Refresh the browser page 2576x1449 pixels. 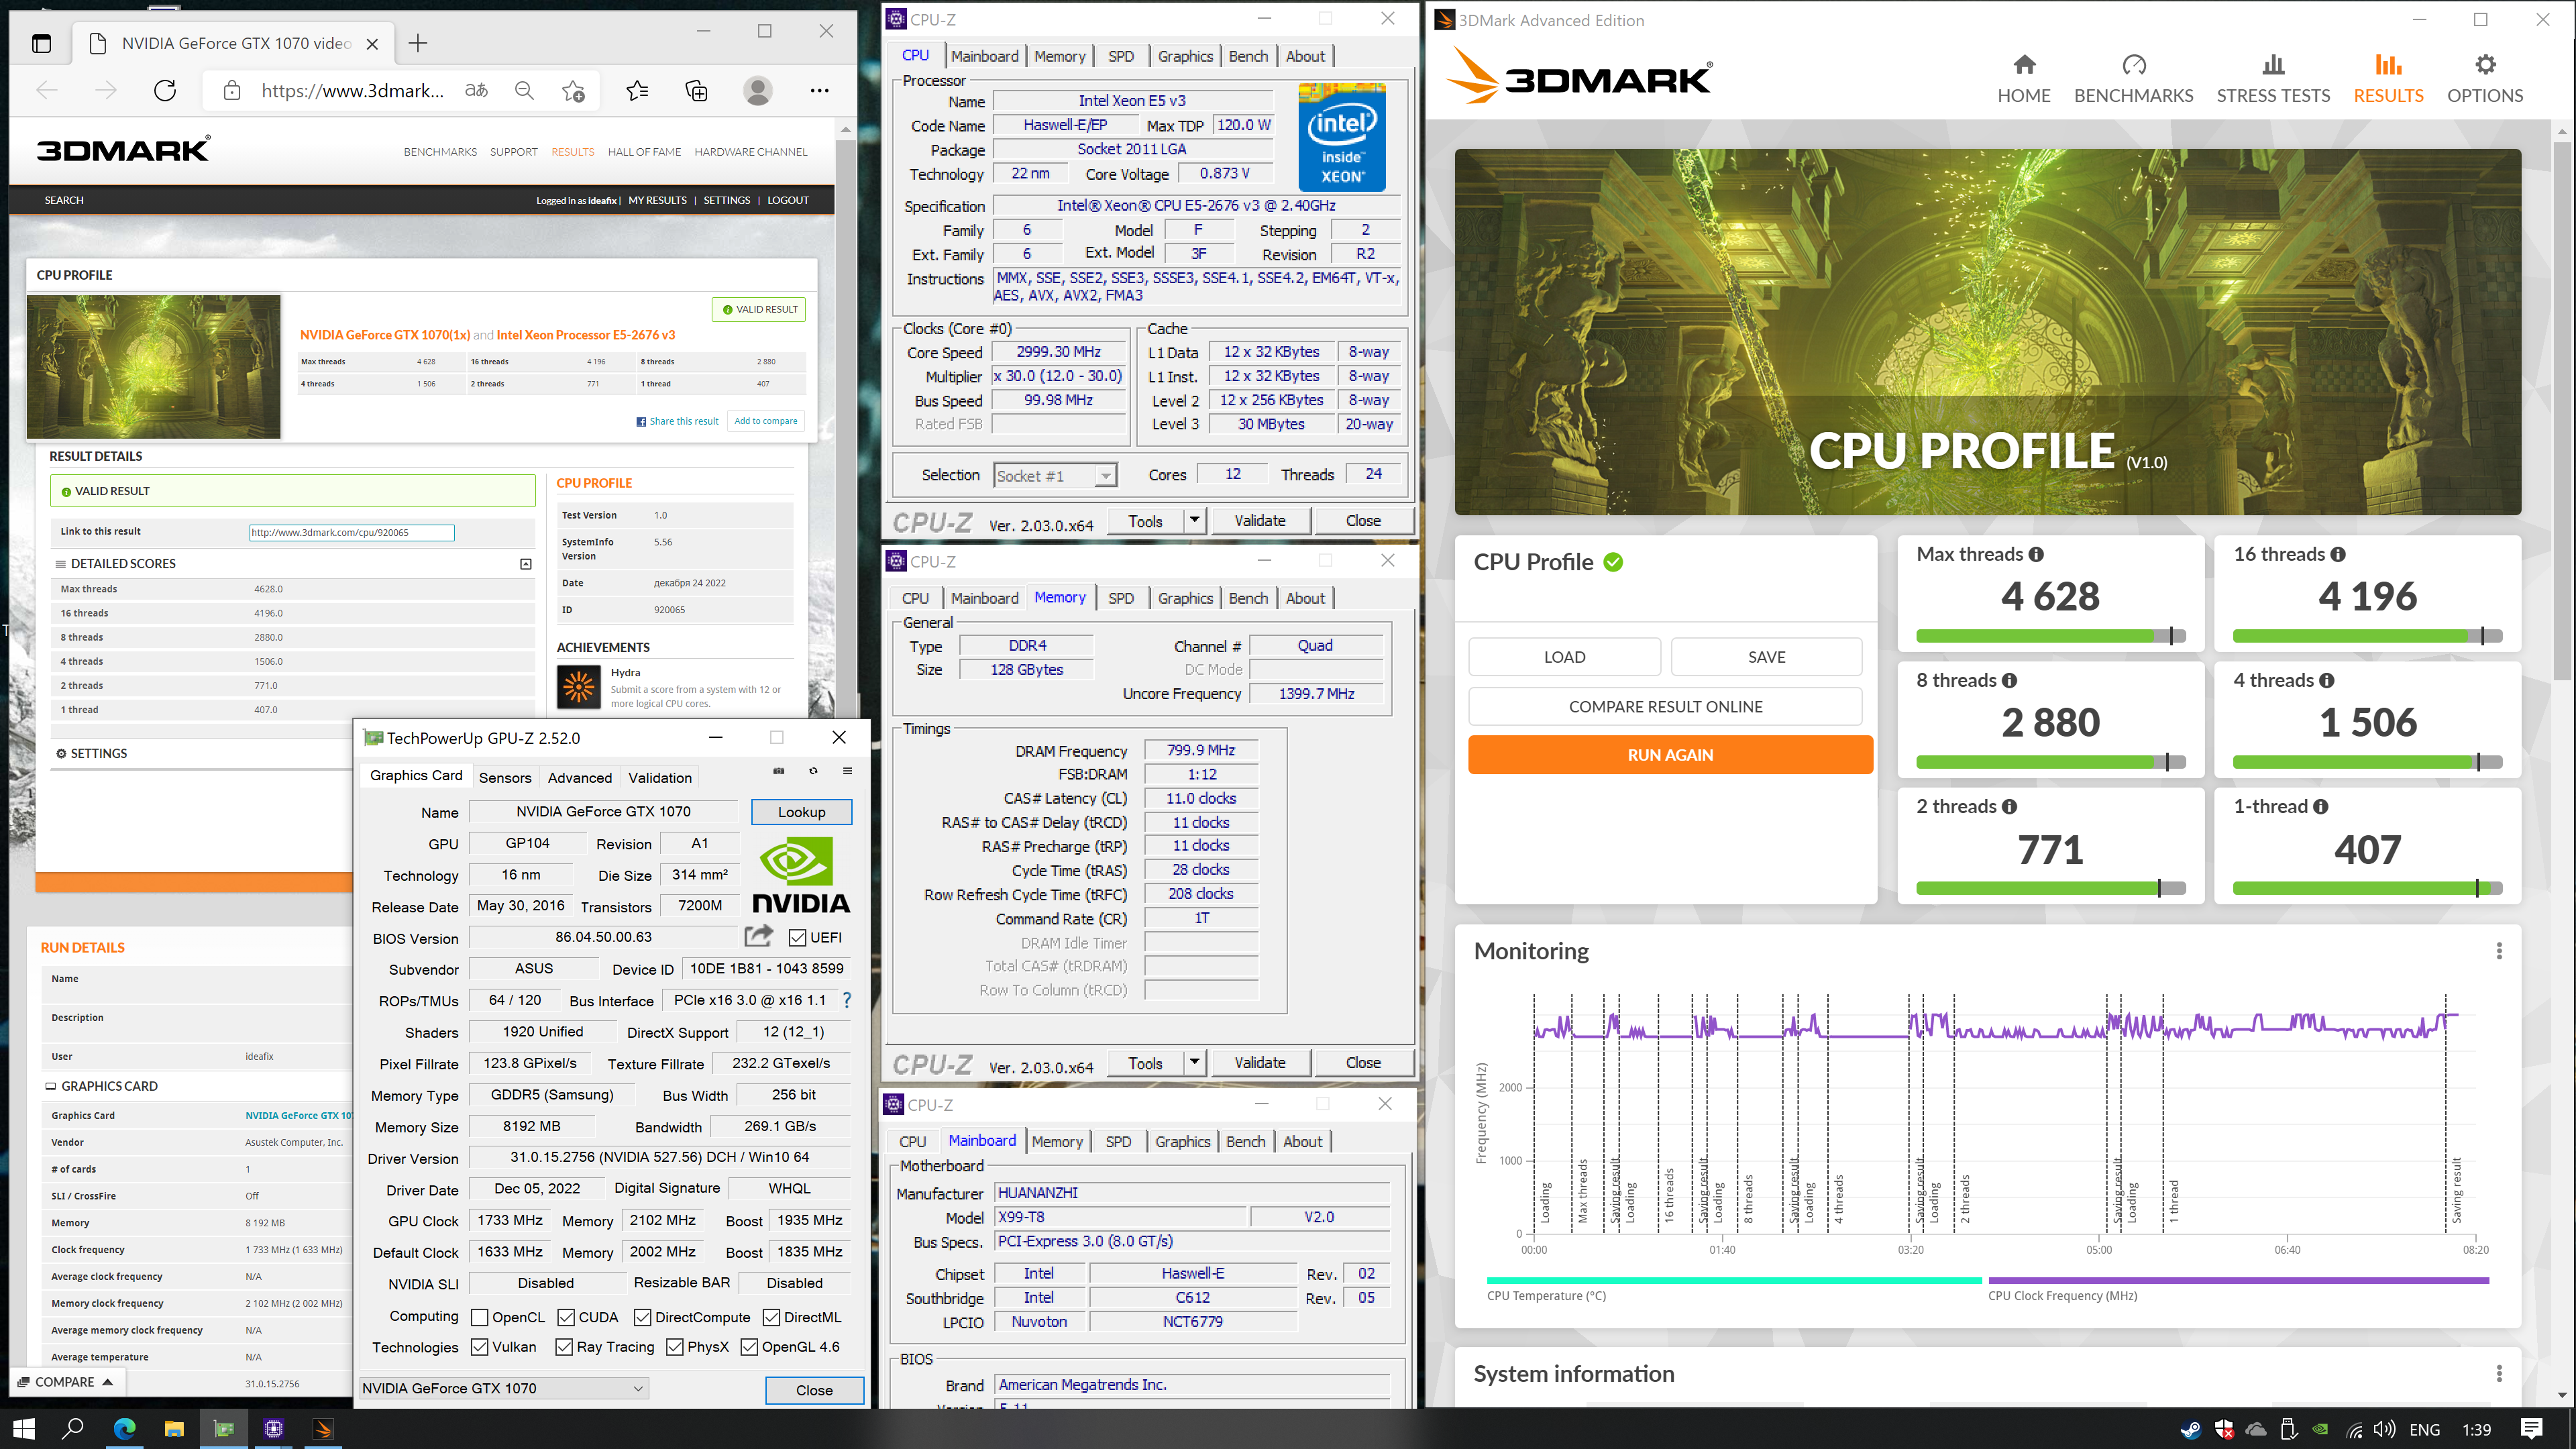coord(165,91)
